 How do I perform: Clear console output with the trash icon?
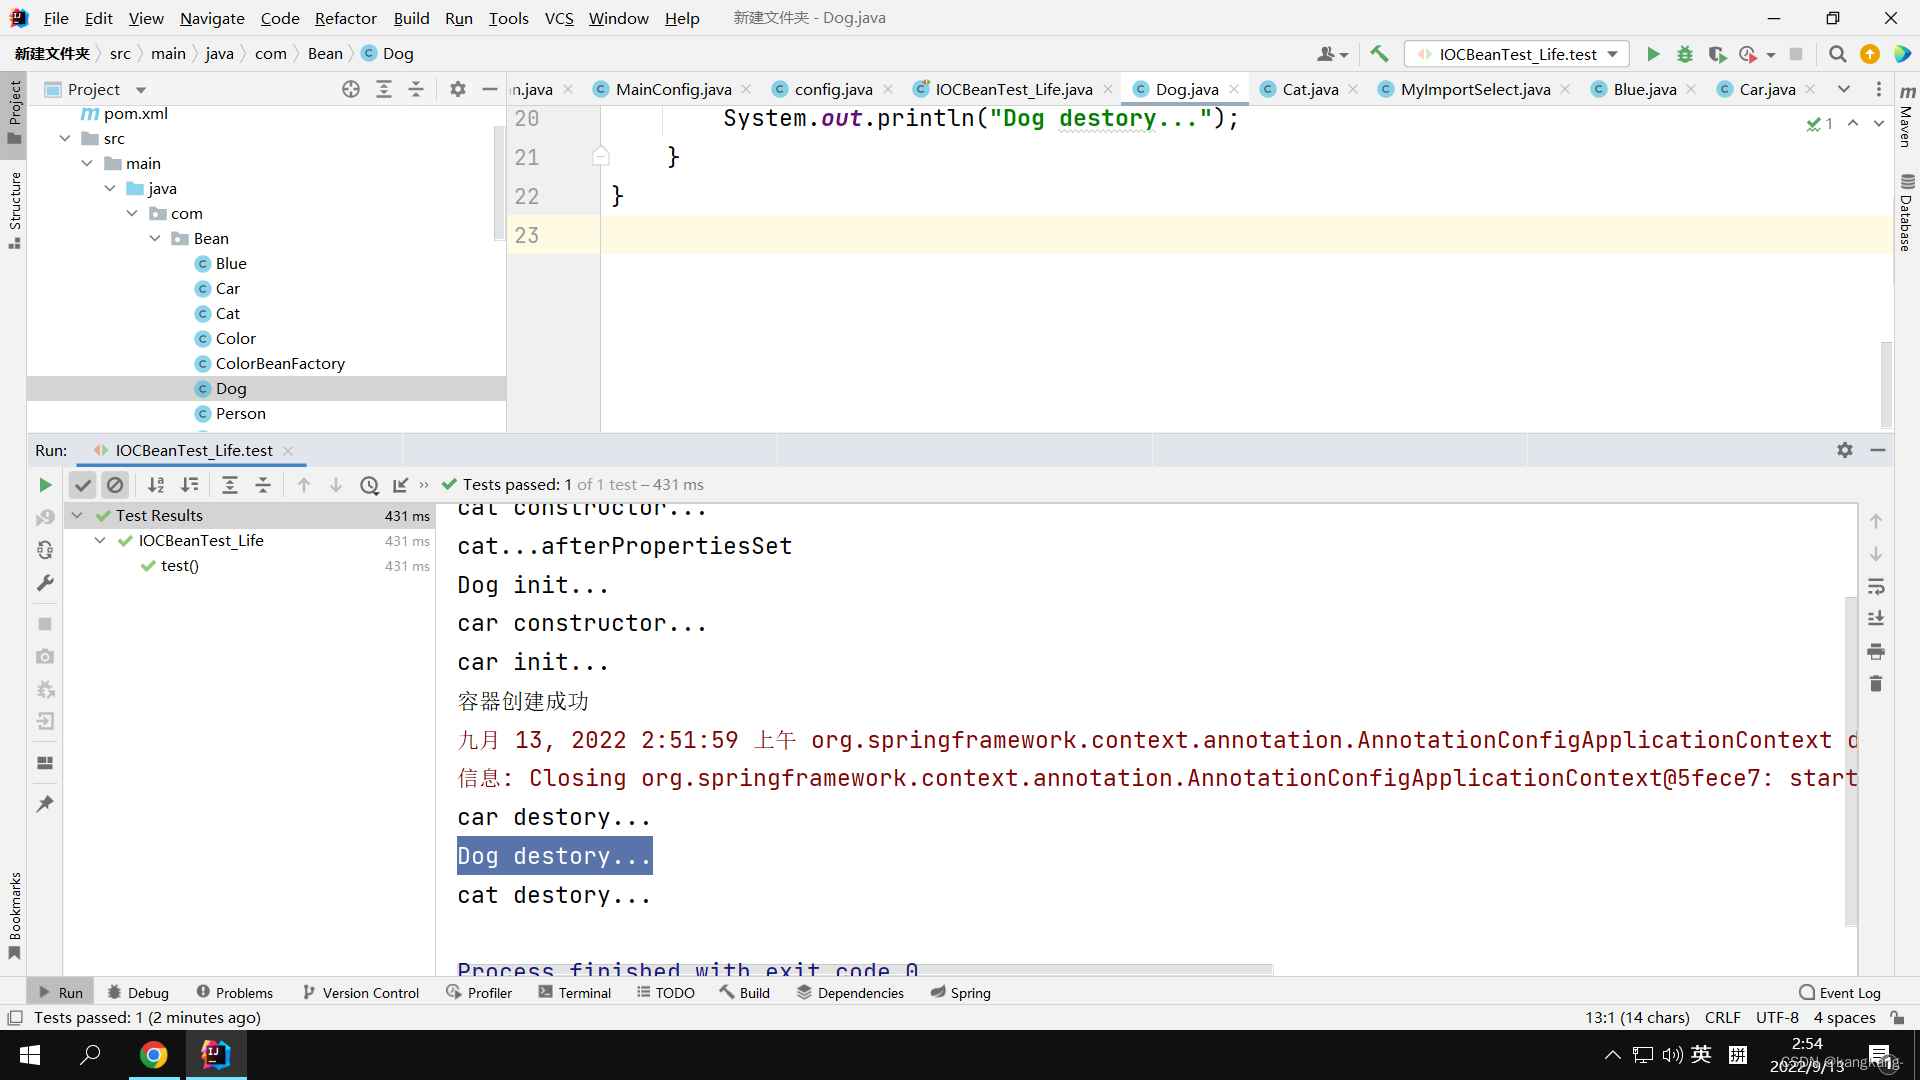1876,684
